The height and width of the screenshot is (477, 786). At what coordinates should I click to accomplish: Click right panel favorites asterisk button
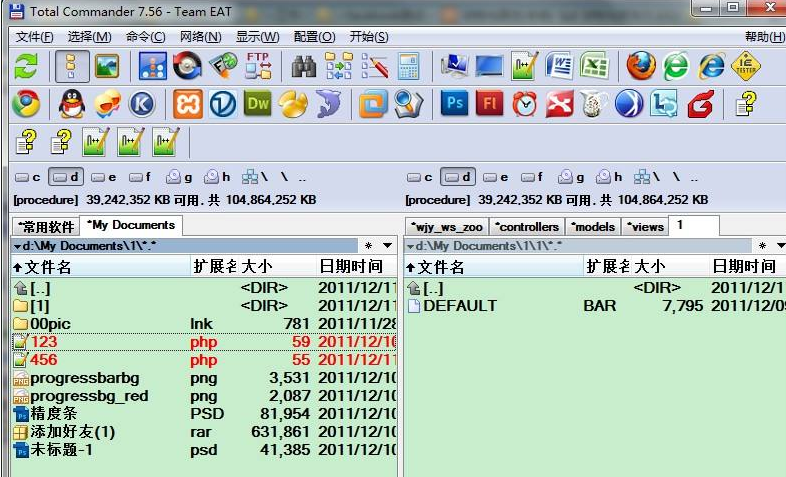tap(762, 246)
